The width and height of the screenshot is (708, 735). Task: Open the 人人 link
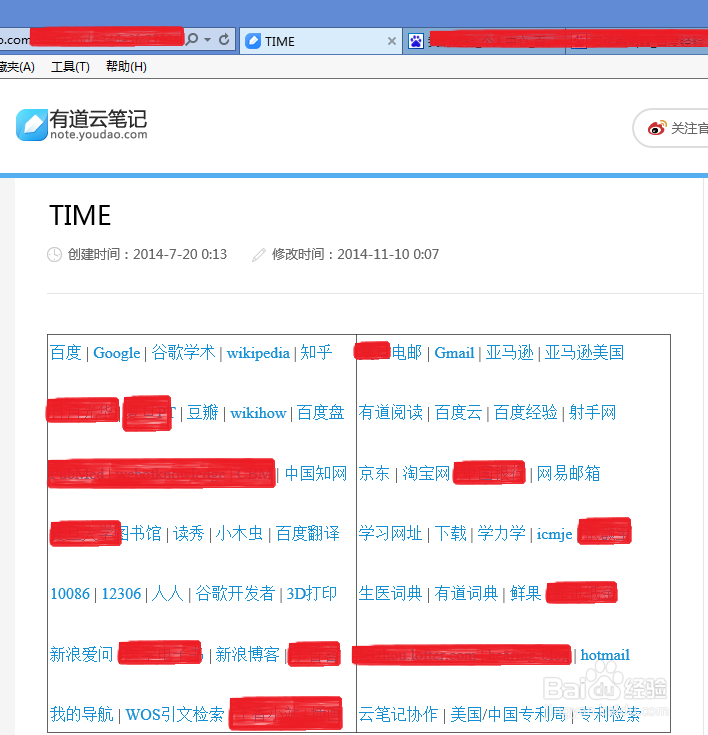[x=167, y=593]
